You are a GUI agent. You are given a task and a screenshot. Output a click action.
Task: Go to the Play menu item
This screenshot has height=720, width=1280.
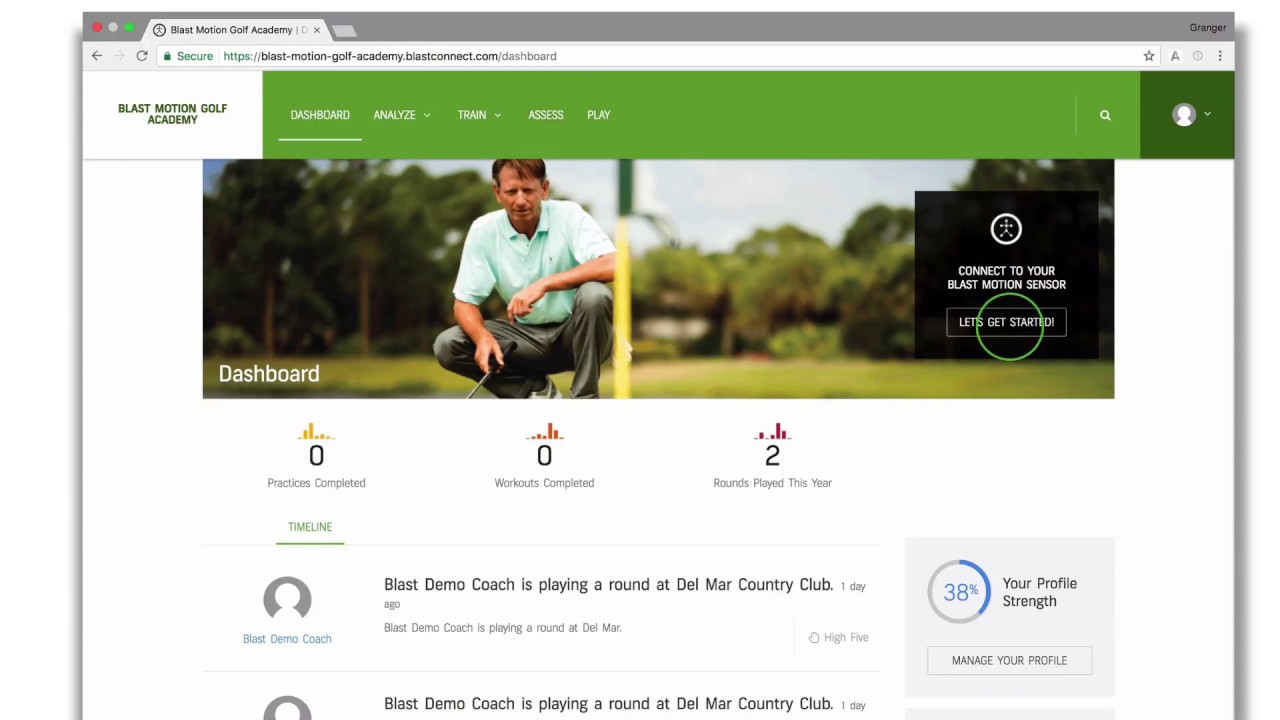(599, 115)
